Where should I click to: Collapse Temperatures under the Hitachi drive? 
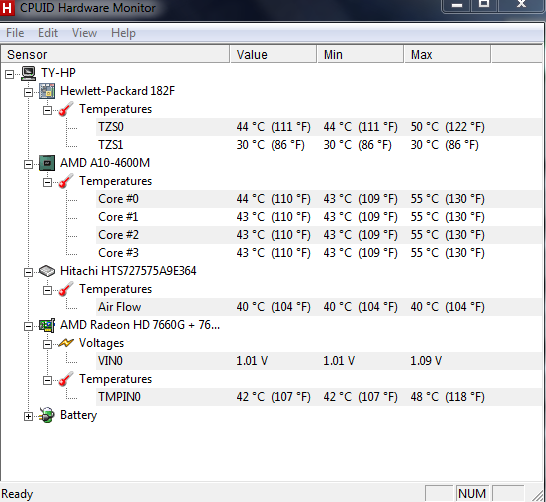click(x=47, y=290)
